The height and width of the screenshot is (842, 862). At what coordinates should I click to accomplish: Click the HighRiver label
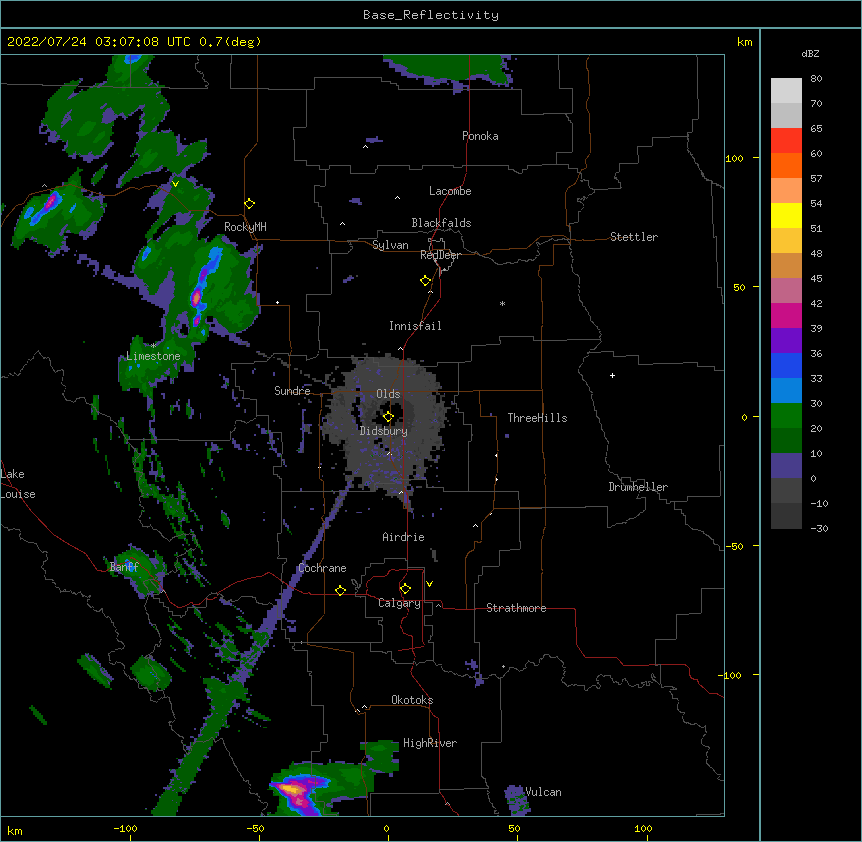point(430,743)
